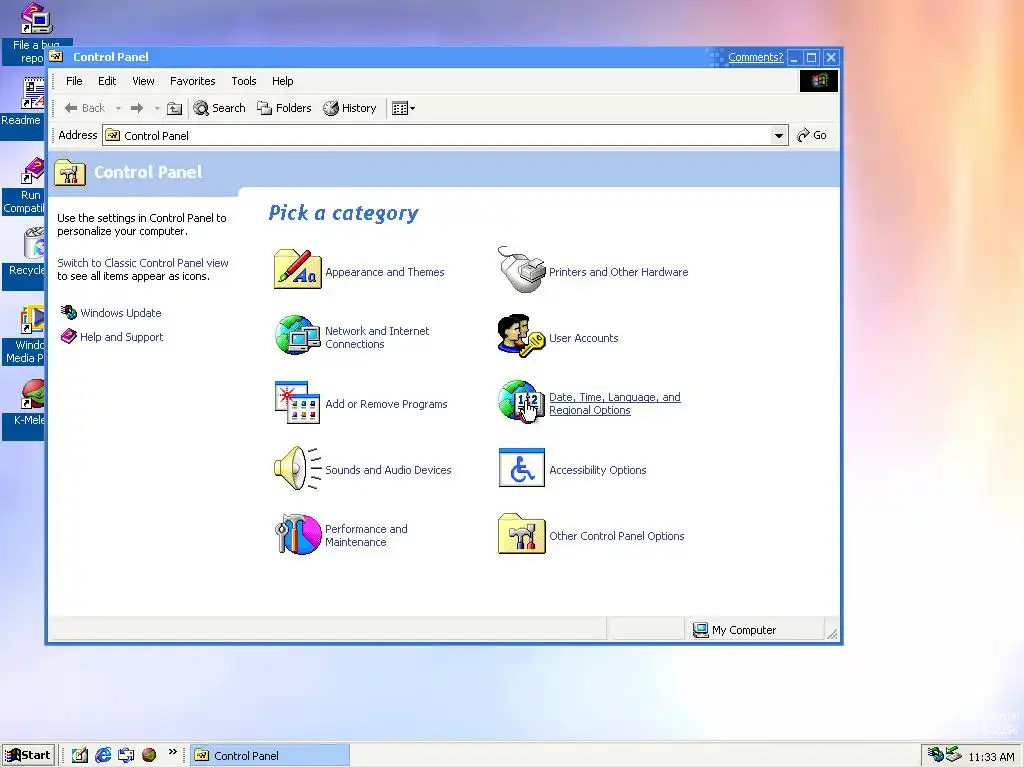
Task: Click the Appearance and Themes text link
Action: tap(385, 272)
